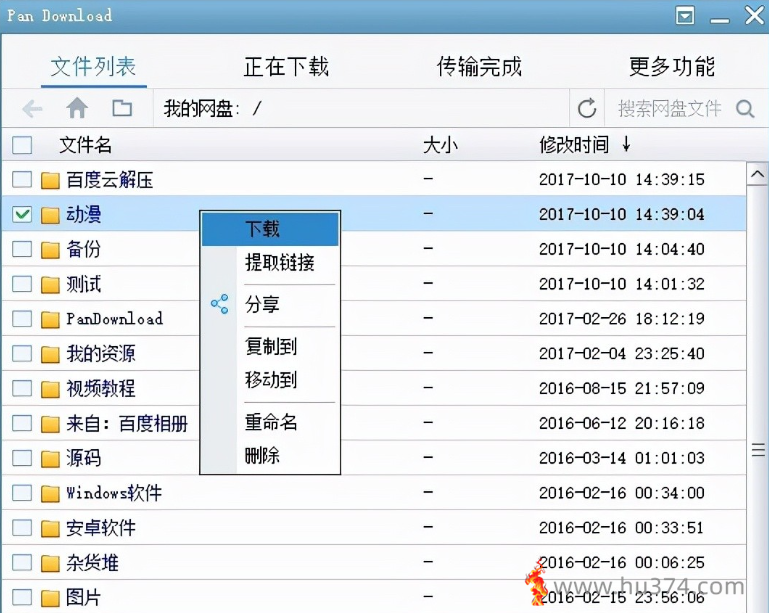Click folder icon of 杂货堆
Screen dimensions: 769x613
click(50, 563)
